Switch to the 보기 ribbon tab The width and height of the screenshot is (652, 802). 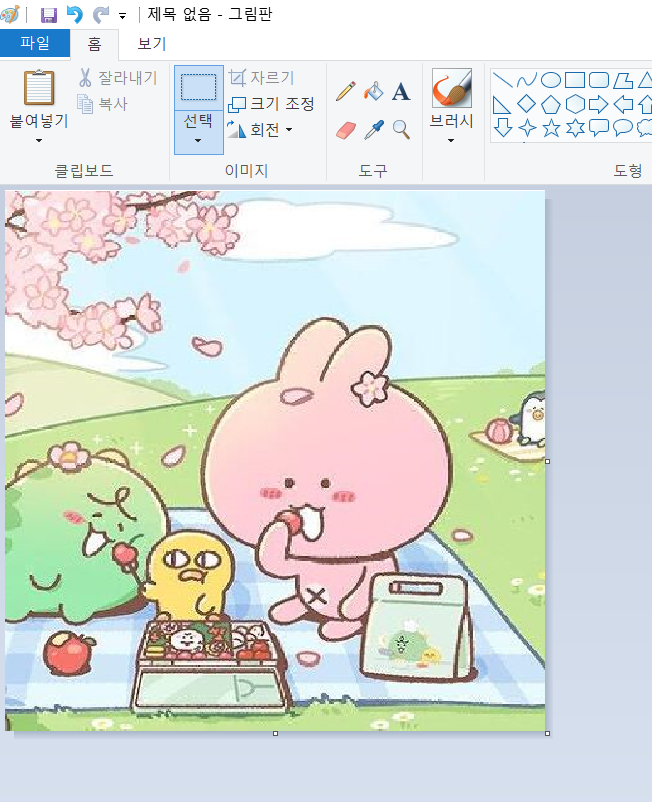click(x=152, y=44)
